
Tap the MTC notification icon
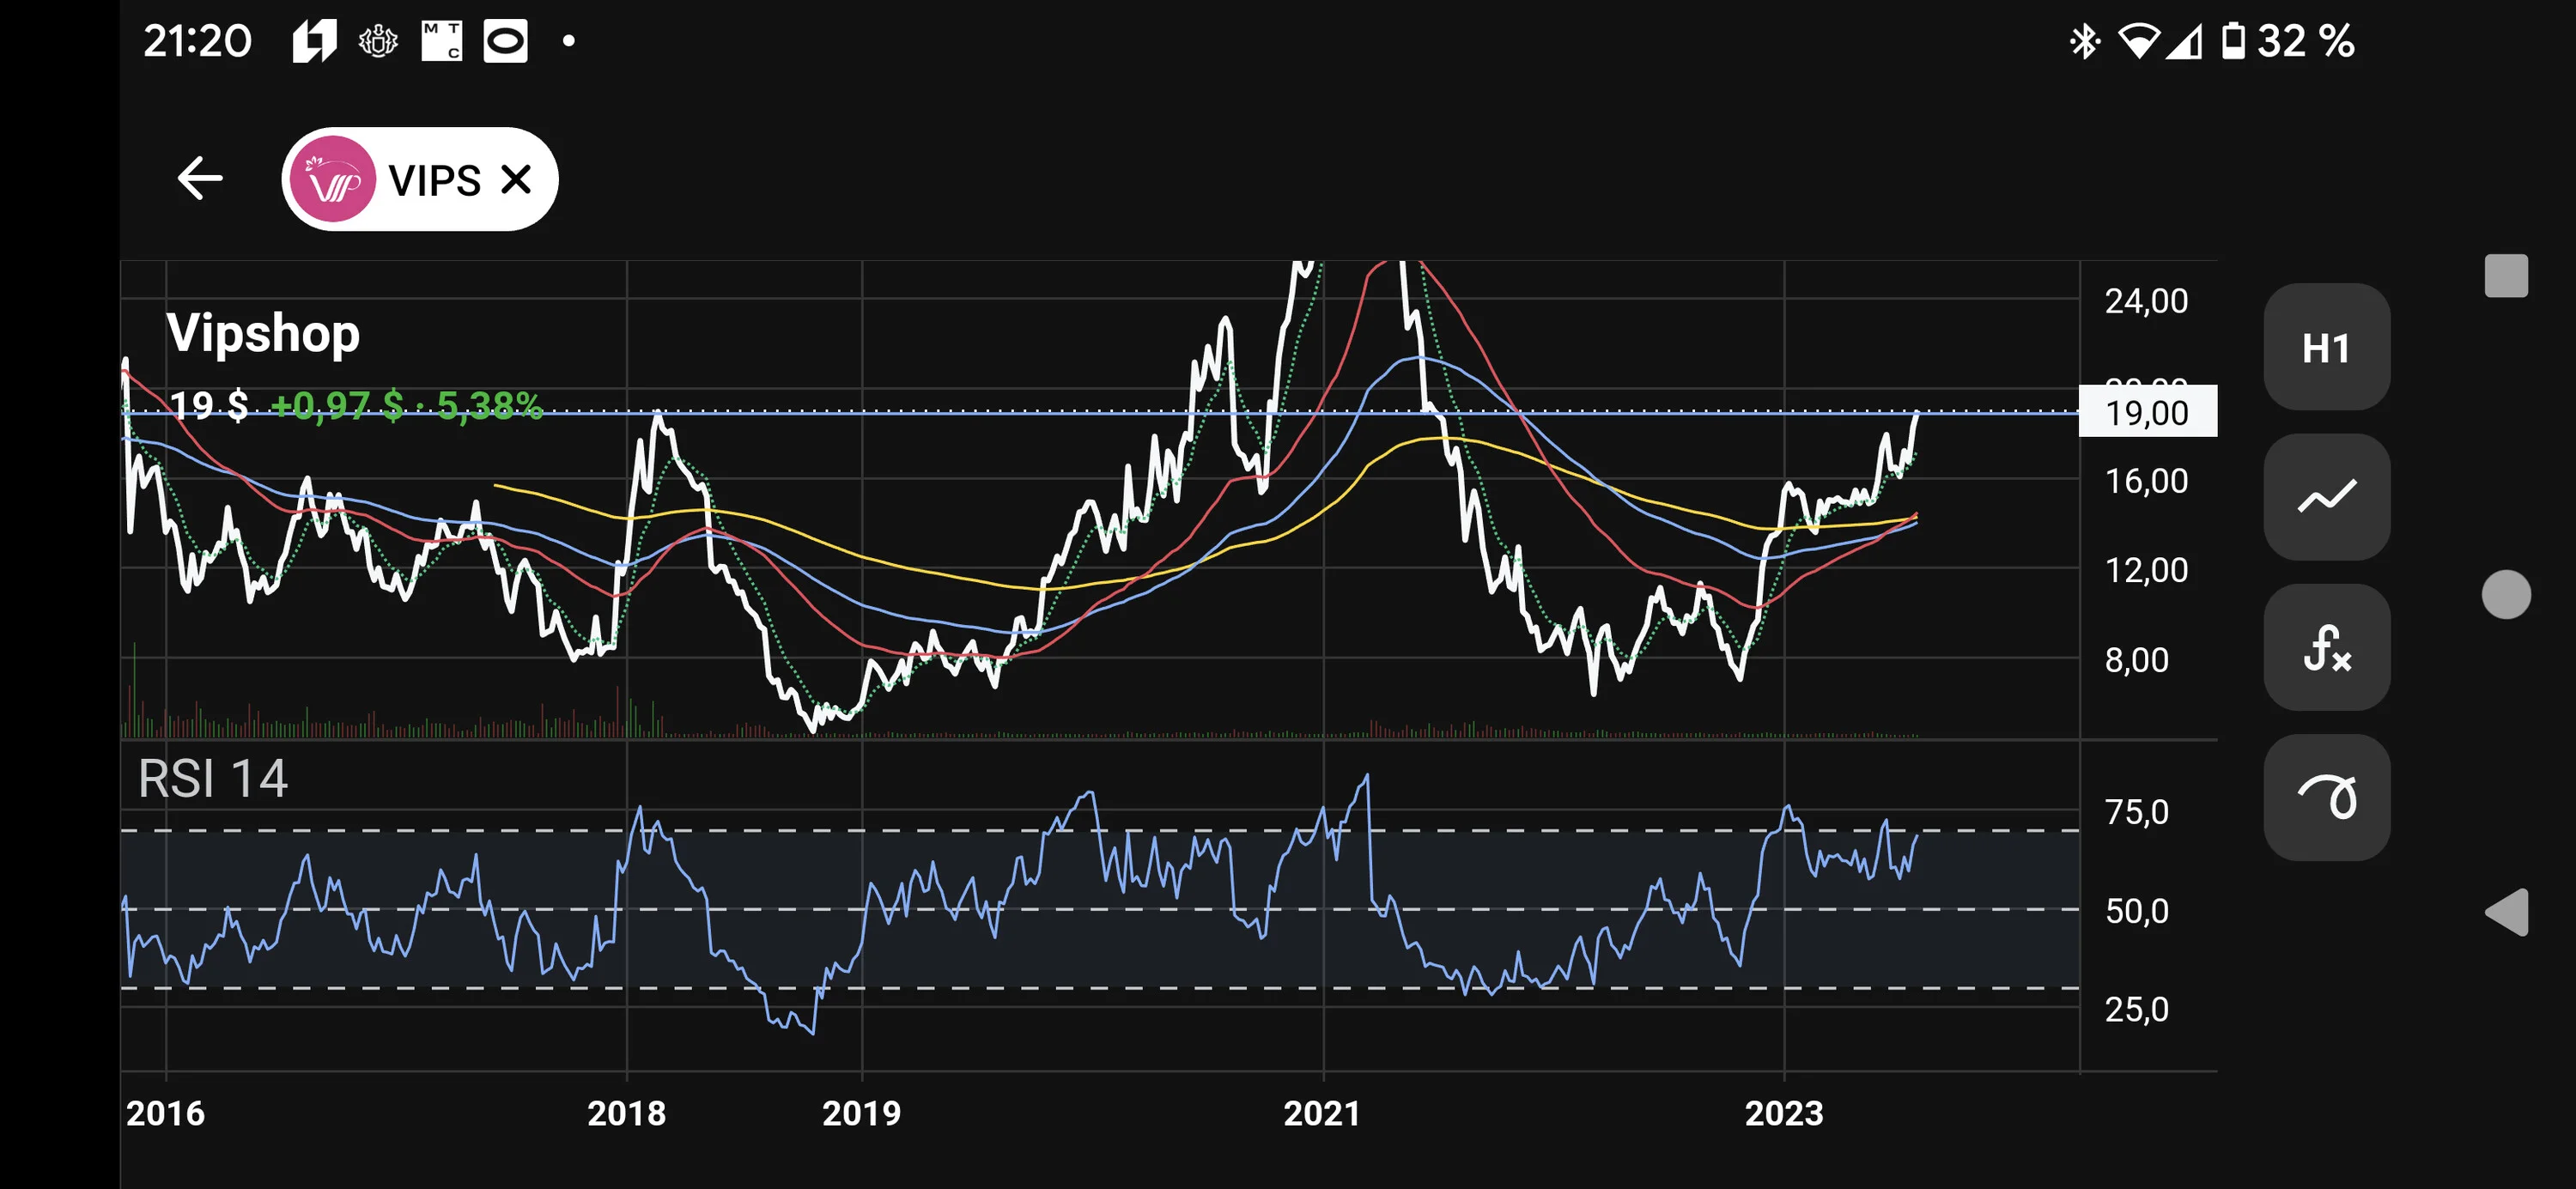point(441,41)
